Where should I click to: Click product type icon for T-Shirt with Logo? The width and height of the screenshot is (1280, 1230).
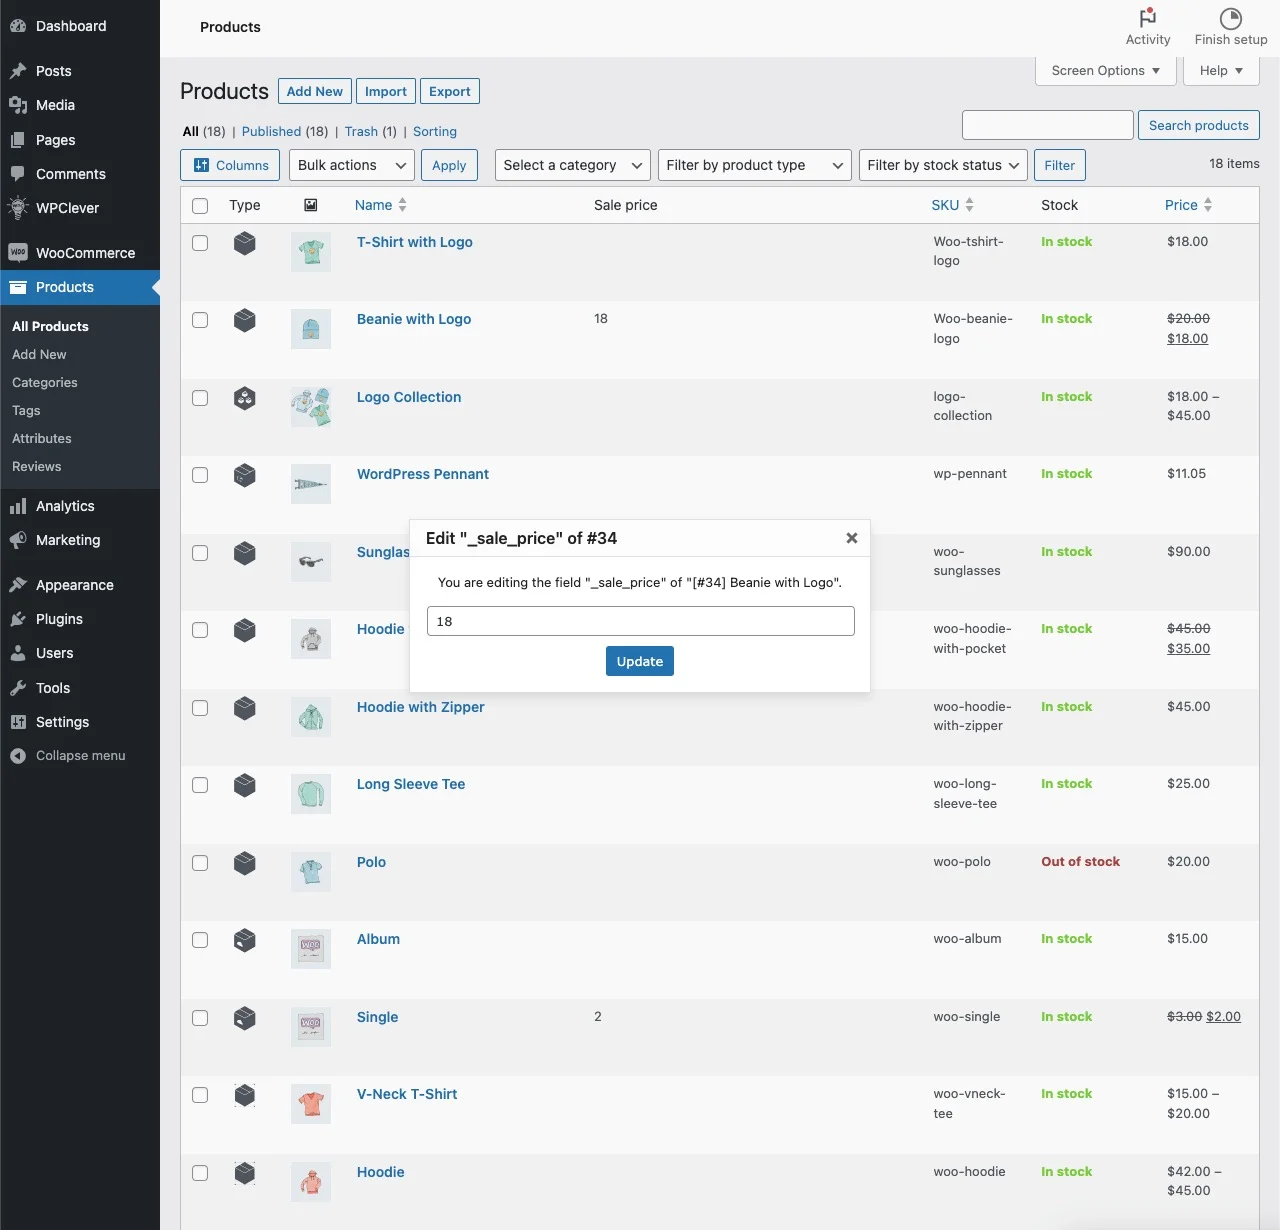245,243
